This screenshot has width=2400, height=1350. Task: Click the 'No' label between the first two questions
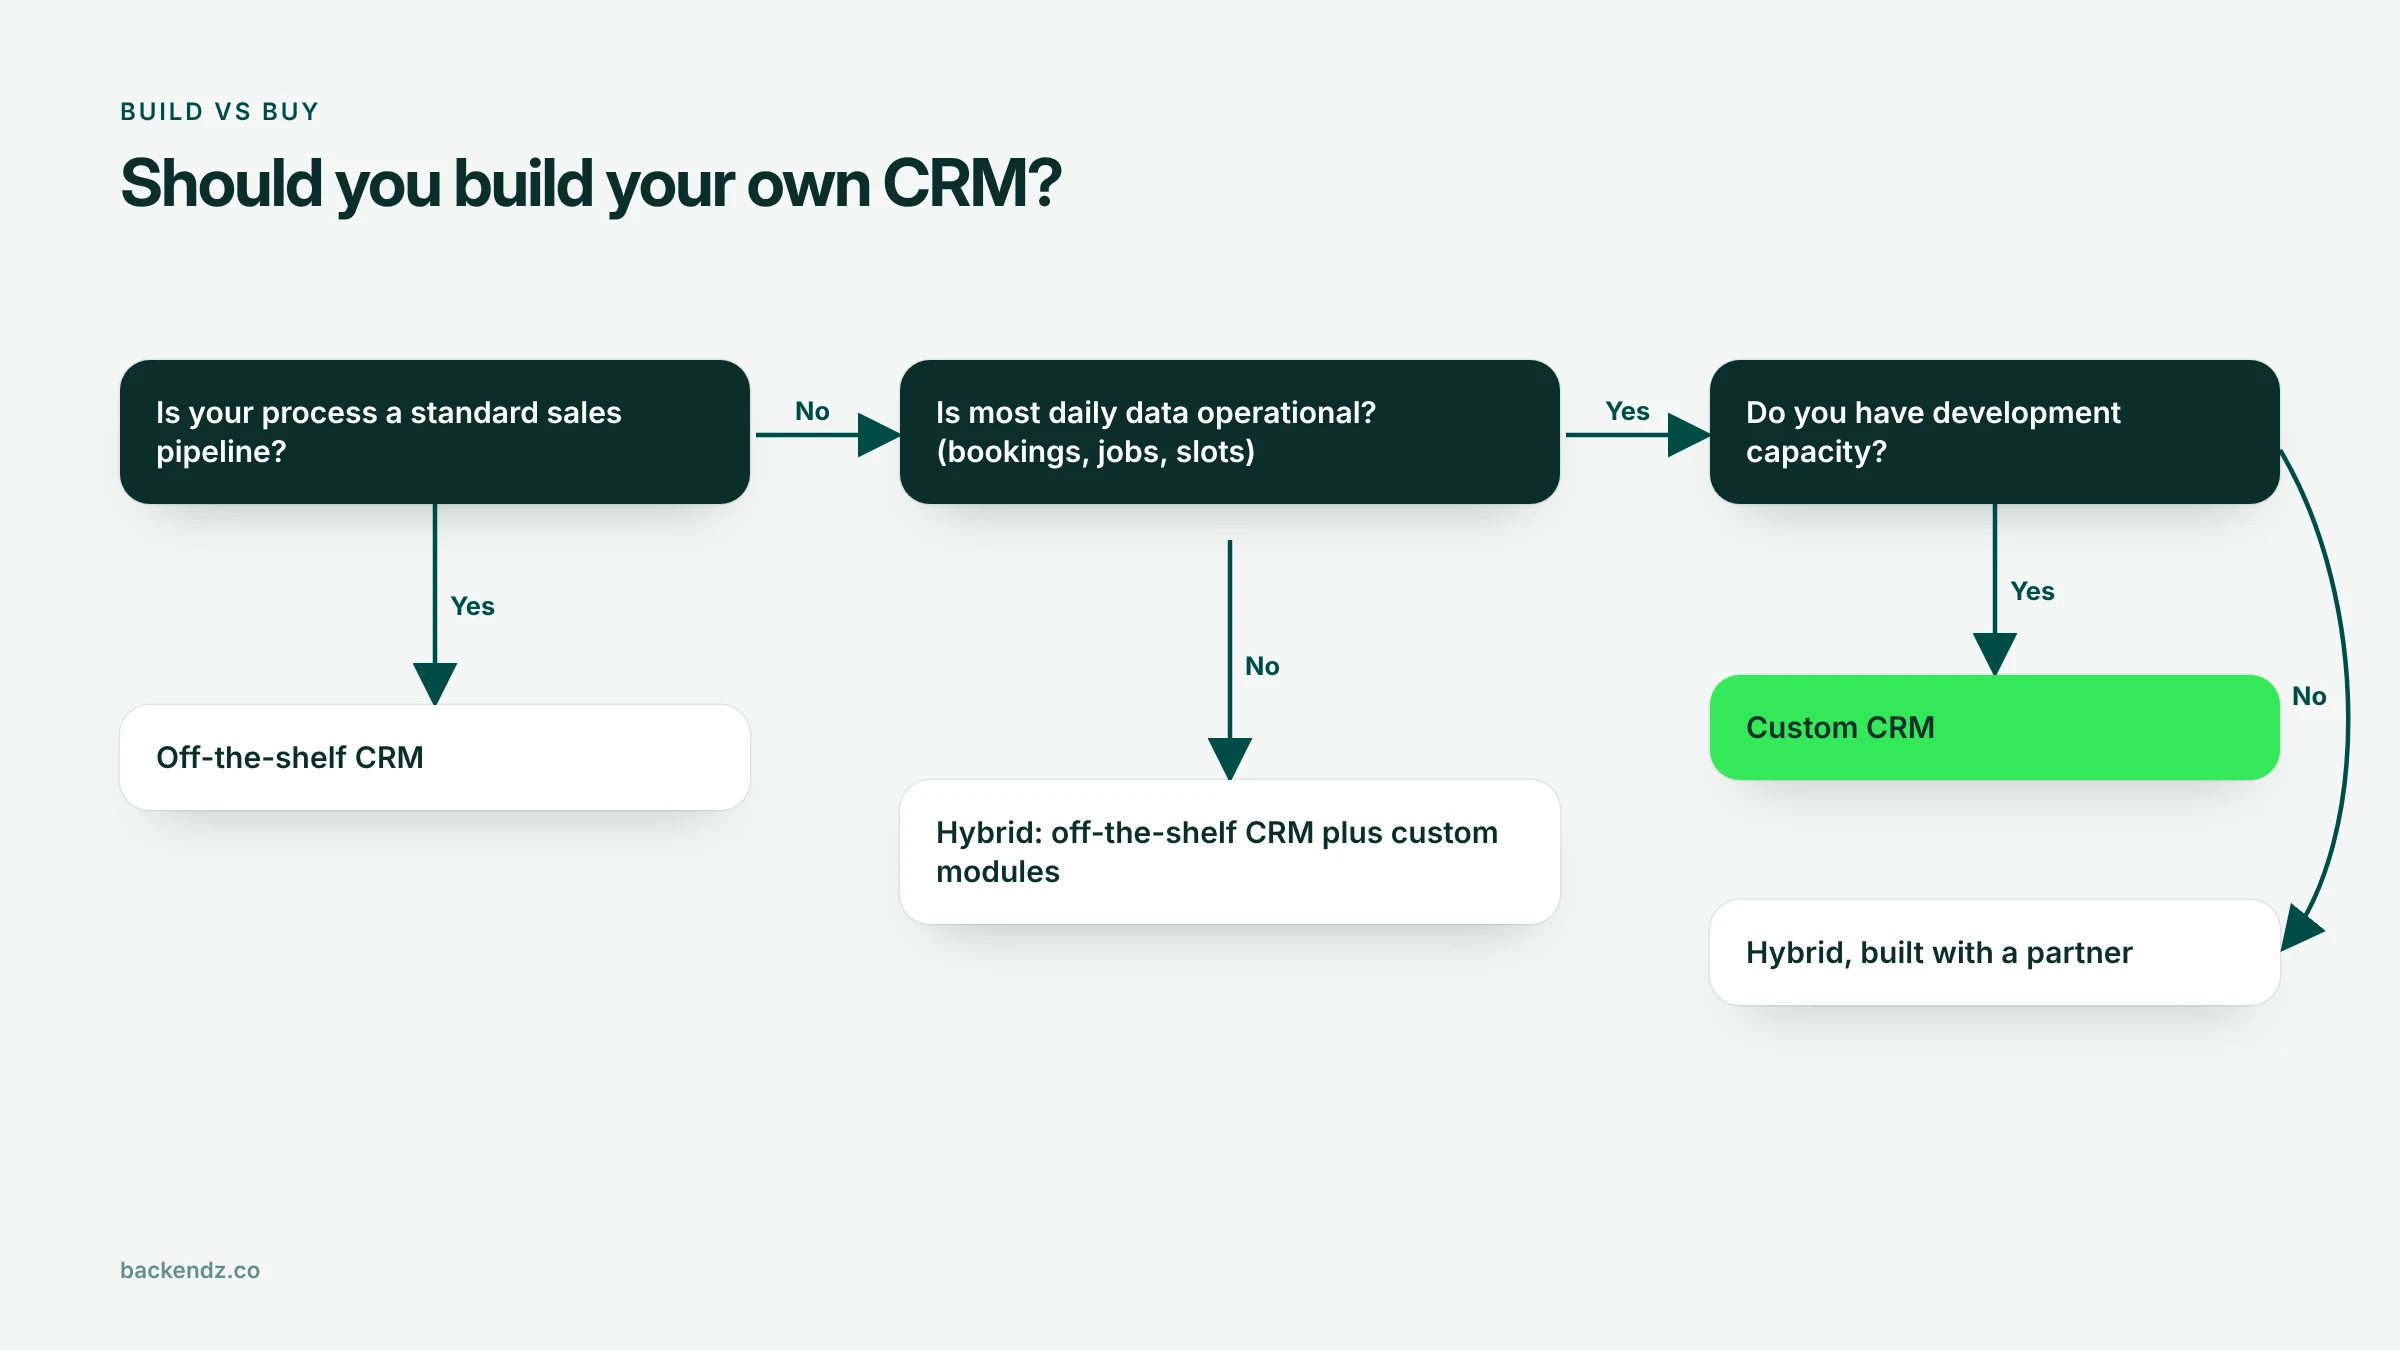(x=812, y=411)
